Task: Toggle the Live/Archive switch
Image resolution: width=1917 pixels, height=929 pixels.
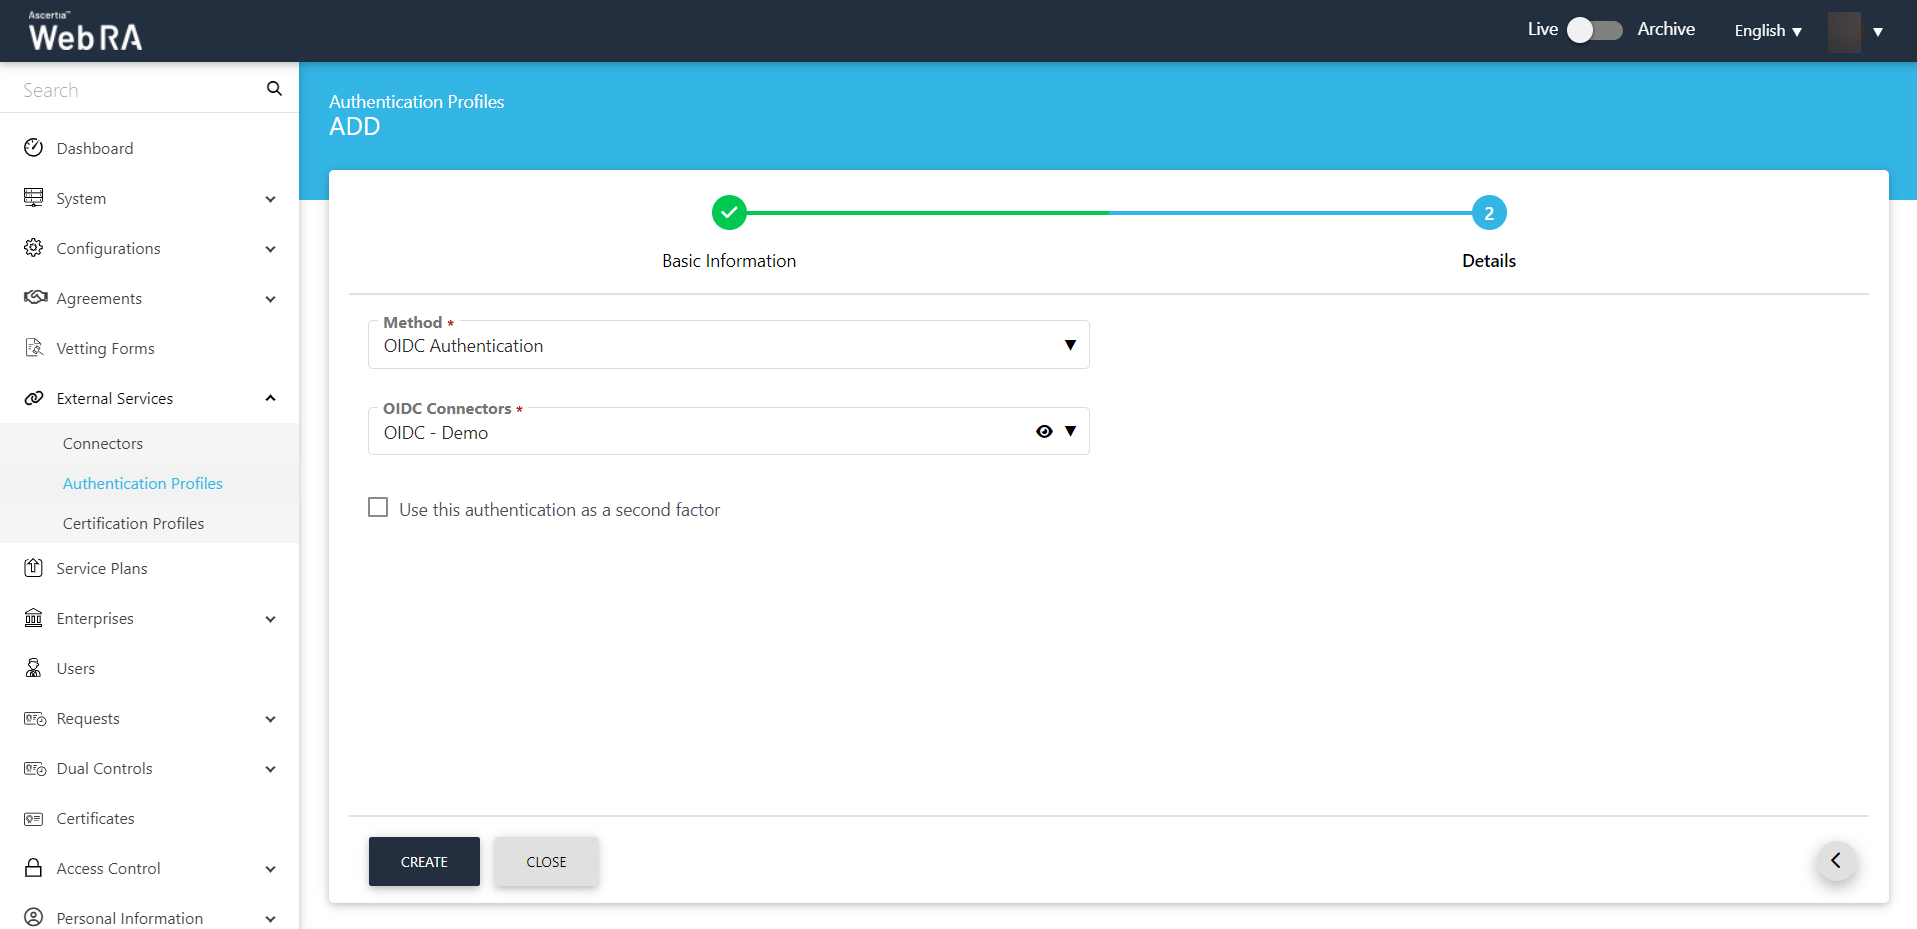Action: (x=1594, y=30)
